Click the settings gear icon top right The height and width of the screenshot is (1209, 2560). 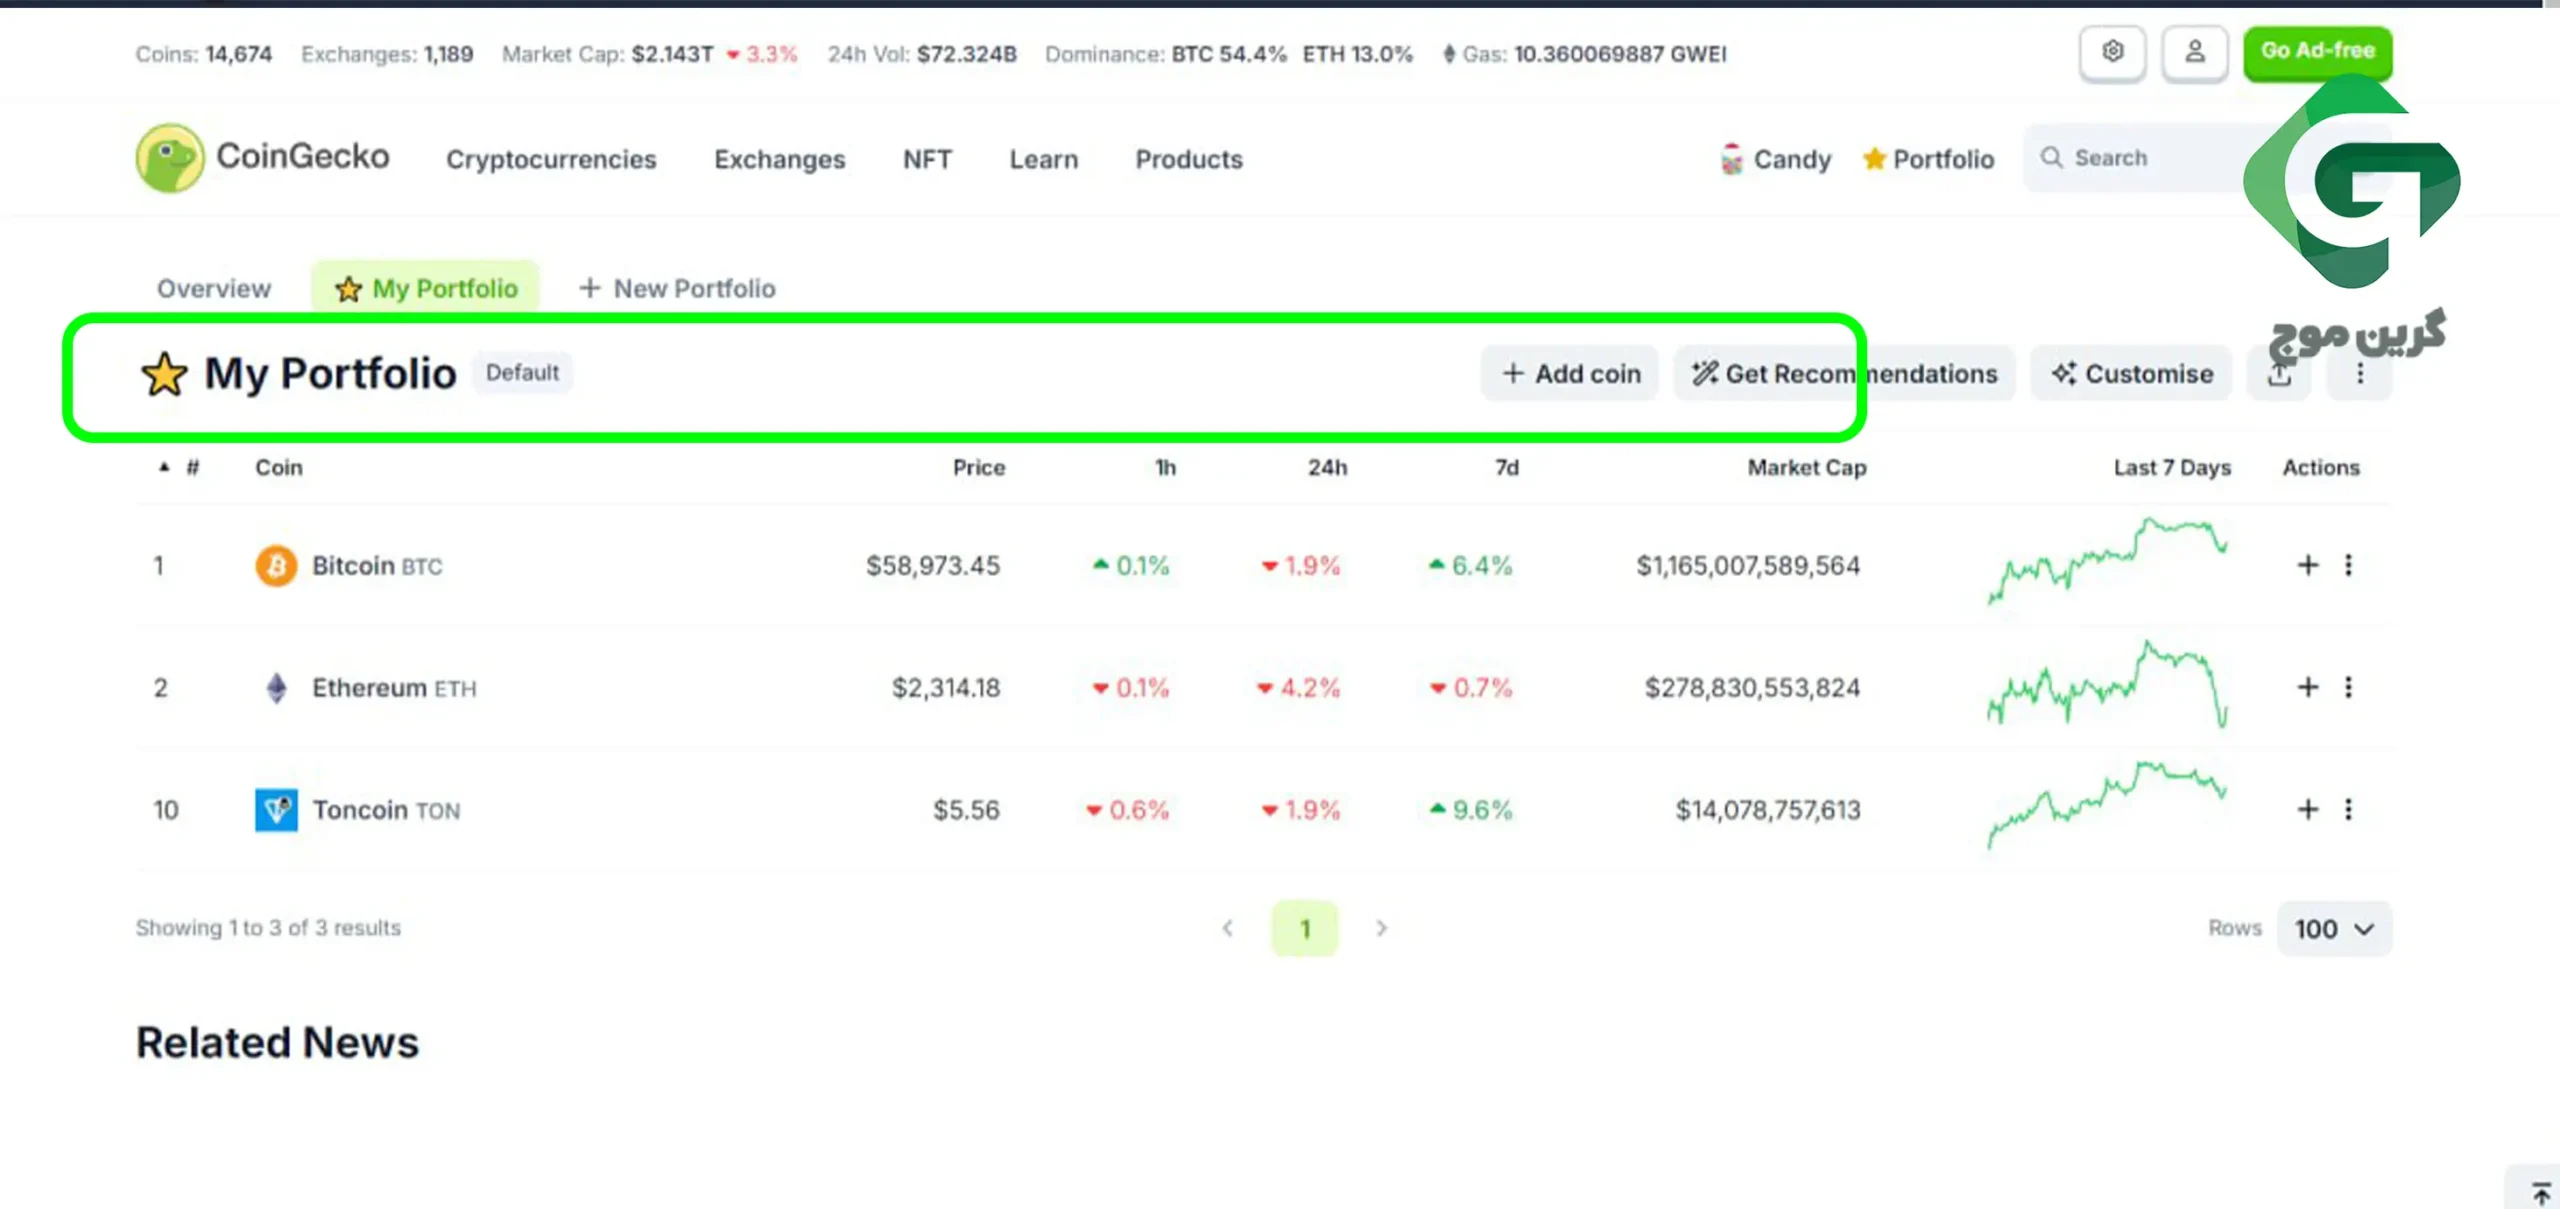pyautogui.click(x=2113, y=51)
